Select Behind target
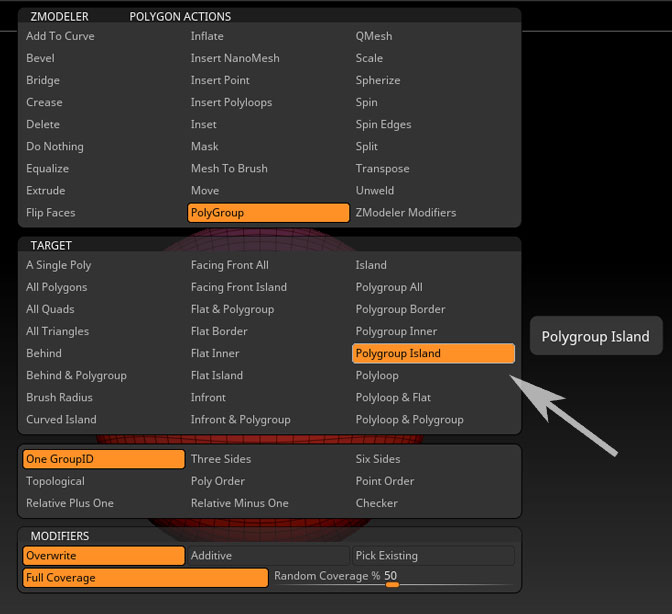The height and width of the screenshot is (614, 672). tap(44, 353)
